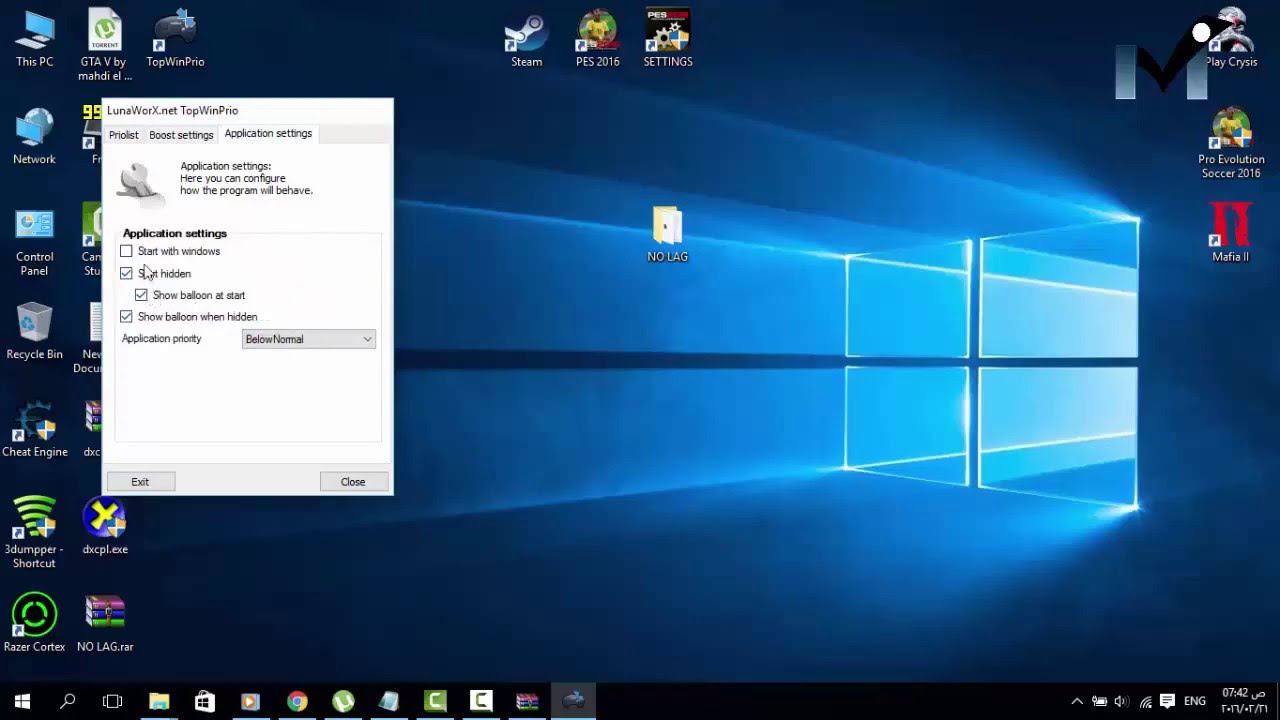This screenshot has width=1280, height=720.
Task: Open the NO LAG.rar archive icon
Action: [105, 625]
